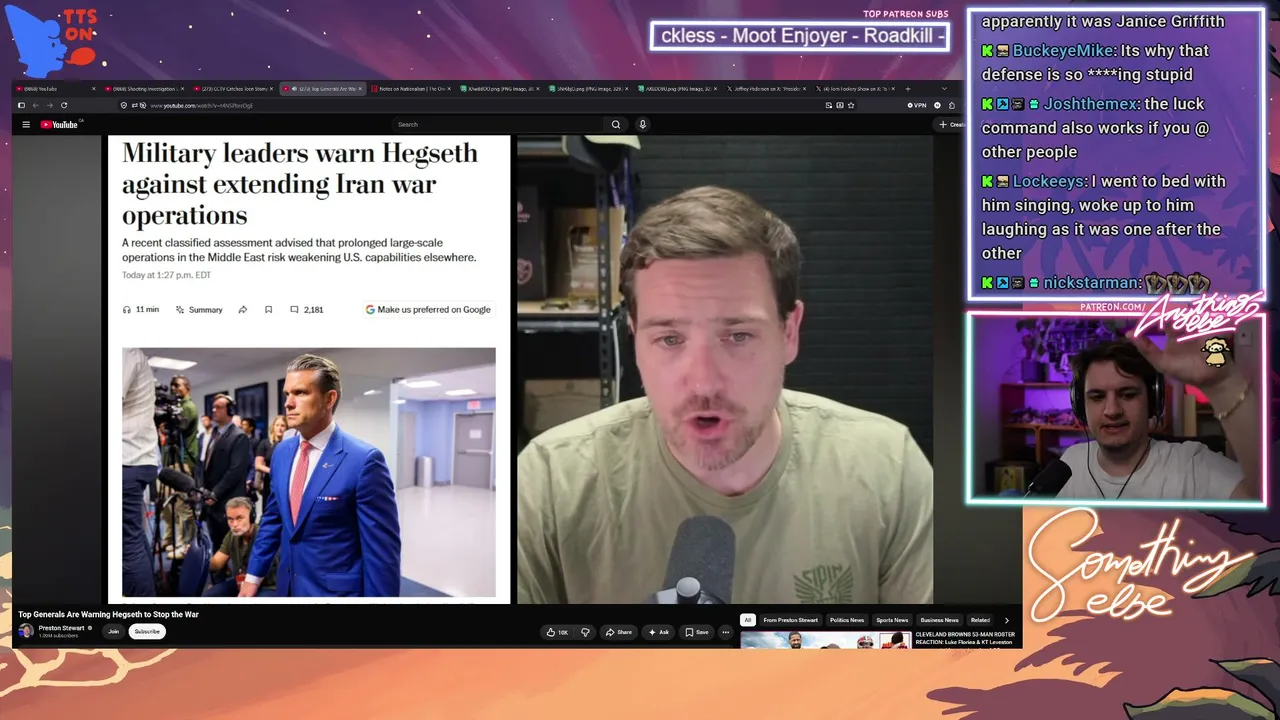Open the Create button on YouTube
1280x720 pixels.
[950, 125]
